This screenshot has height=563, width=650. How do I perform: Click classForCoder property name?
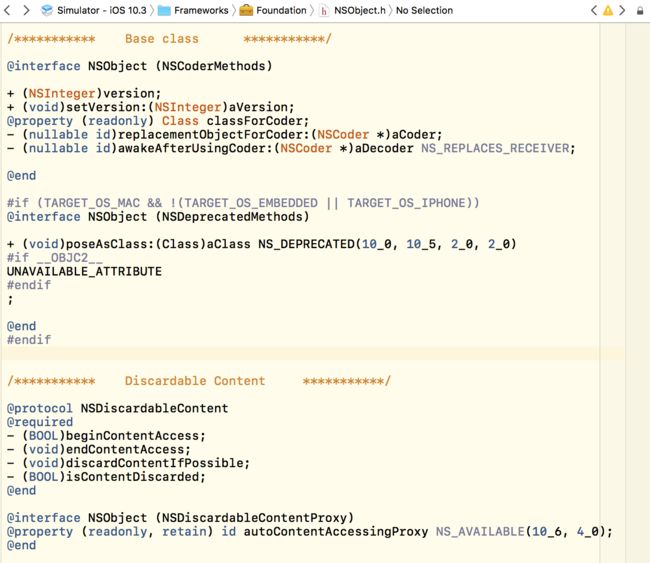(x=257, y=121)
